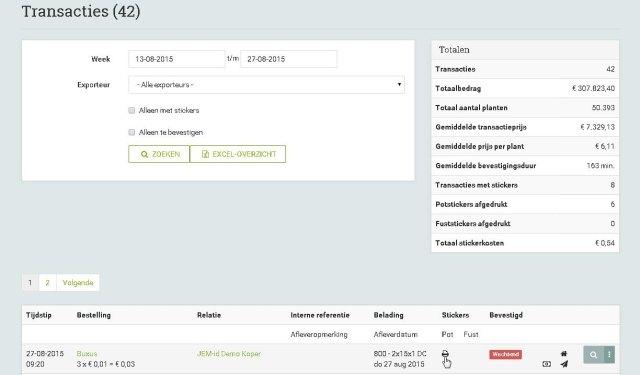Click the money banknote icon in transaction row

547,364
